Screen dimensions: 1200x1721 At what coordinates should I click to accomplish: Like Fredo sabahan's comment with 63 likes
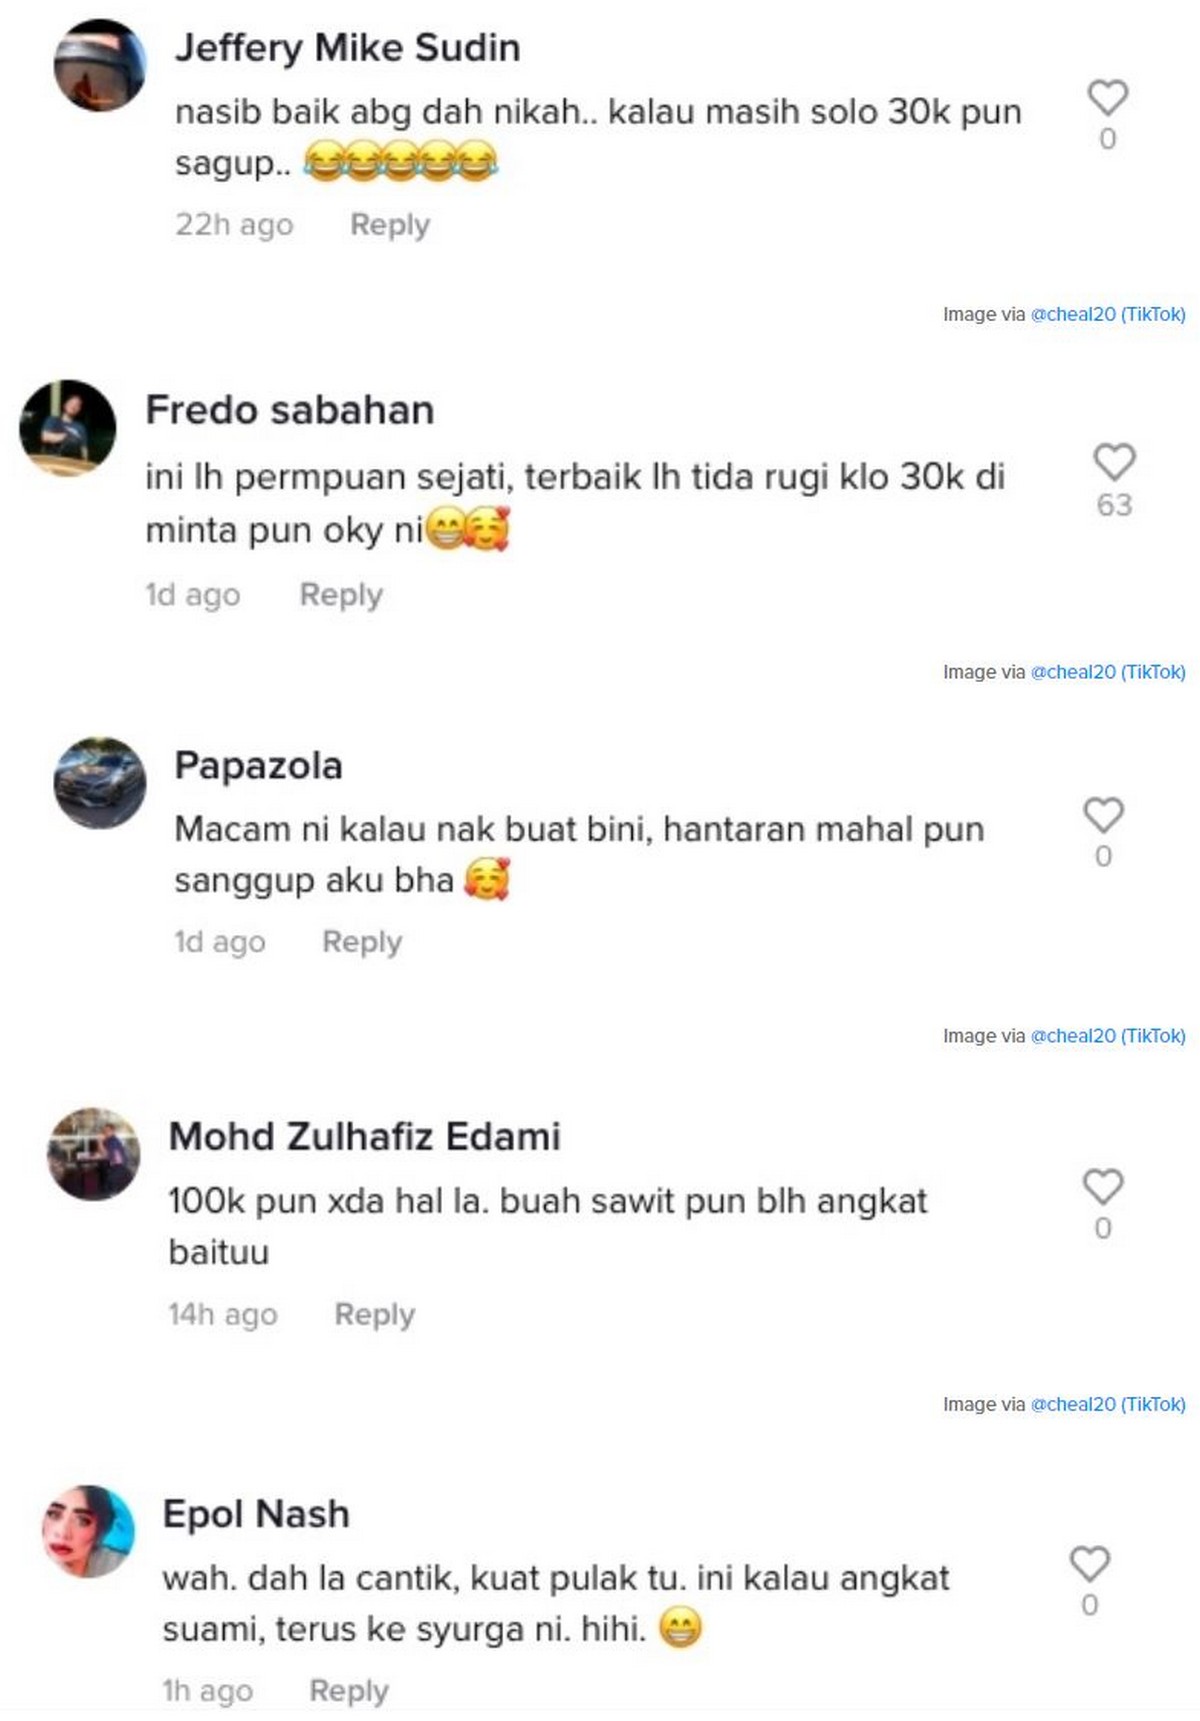point(1114,462)
